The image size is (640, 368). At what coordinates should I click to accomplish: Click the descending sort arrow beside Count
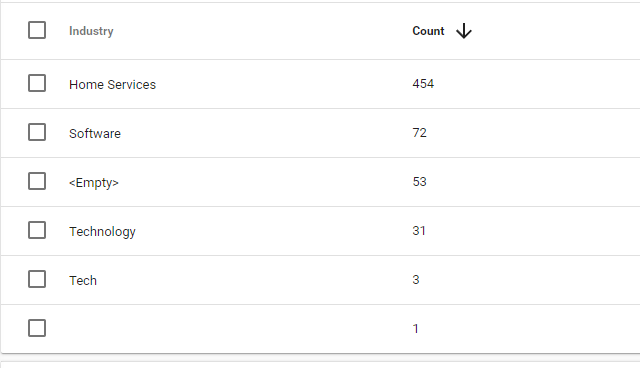[464, 31]
